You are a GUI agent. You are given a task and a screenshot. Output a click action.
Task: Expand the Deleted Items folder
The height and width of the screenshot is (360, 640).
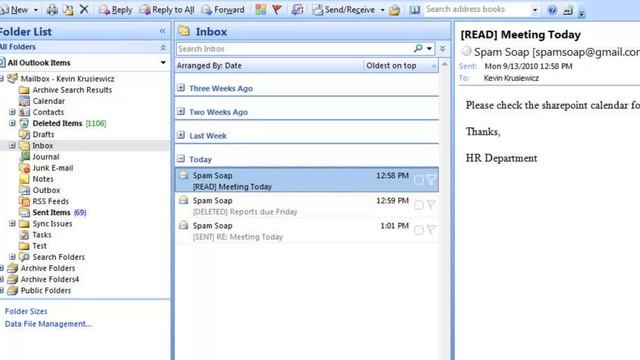(12, 123)
